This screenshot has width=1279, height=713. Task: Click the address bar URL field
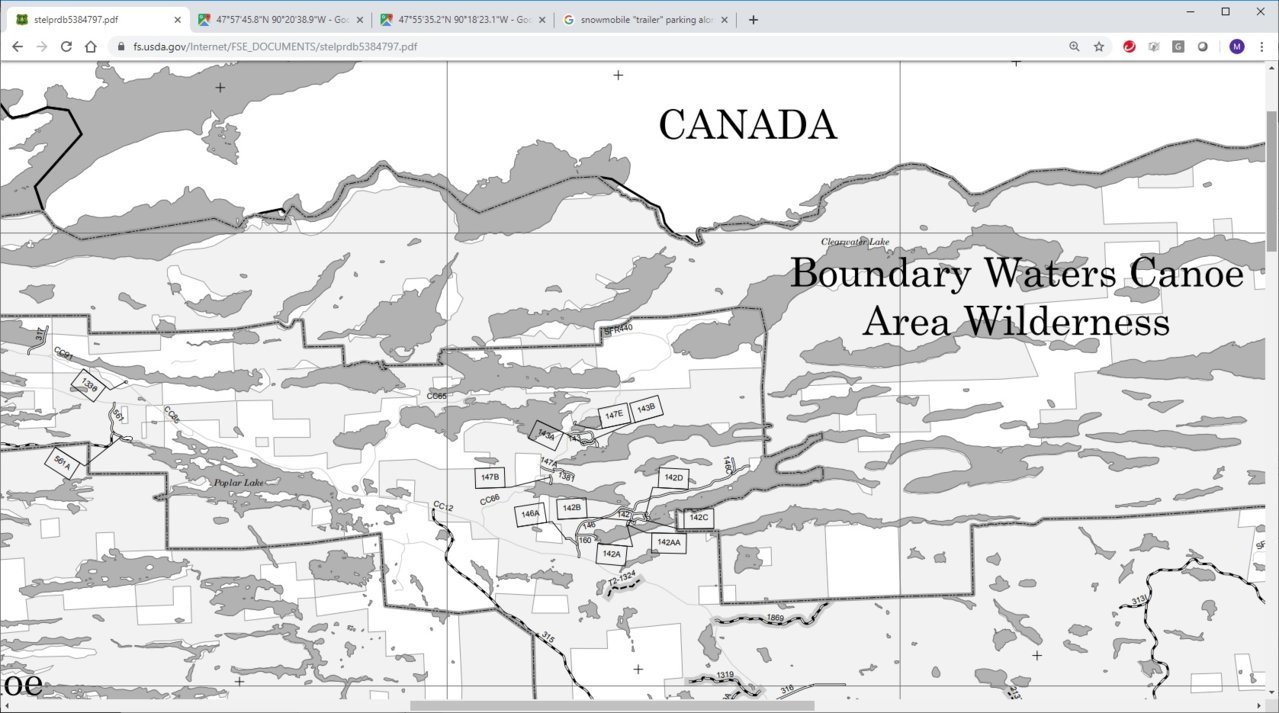600,46
